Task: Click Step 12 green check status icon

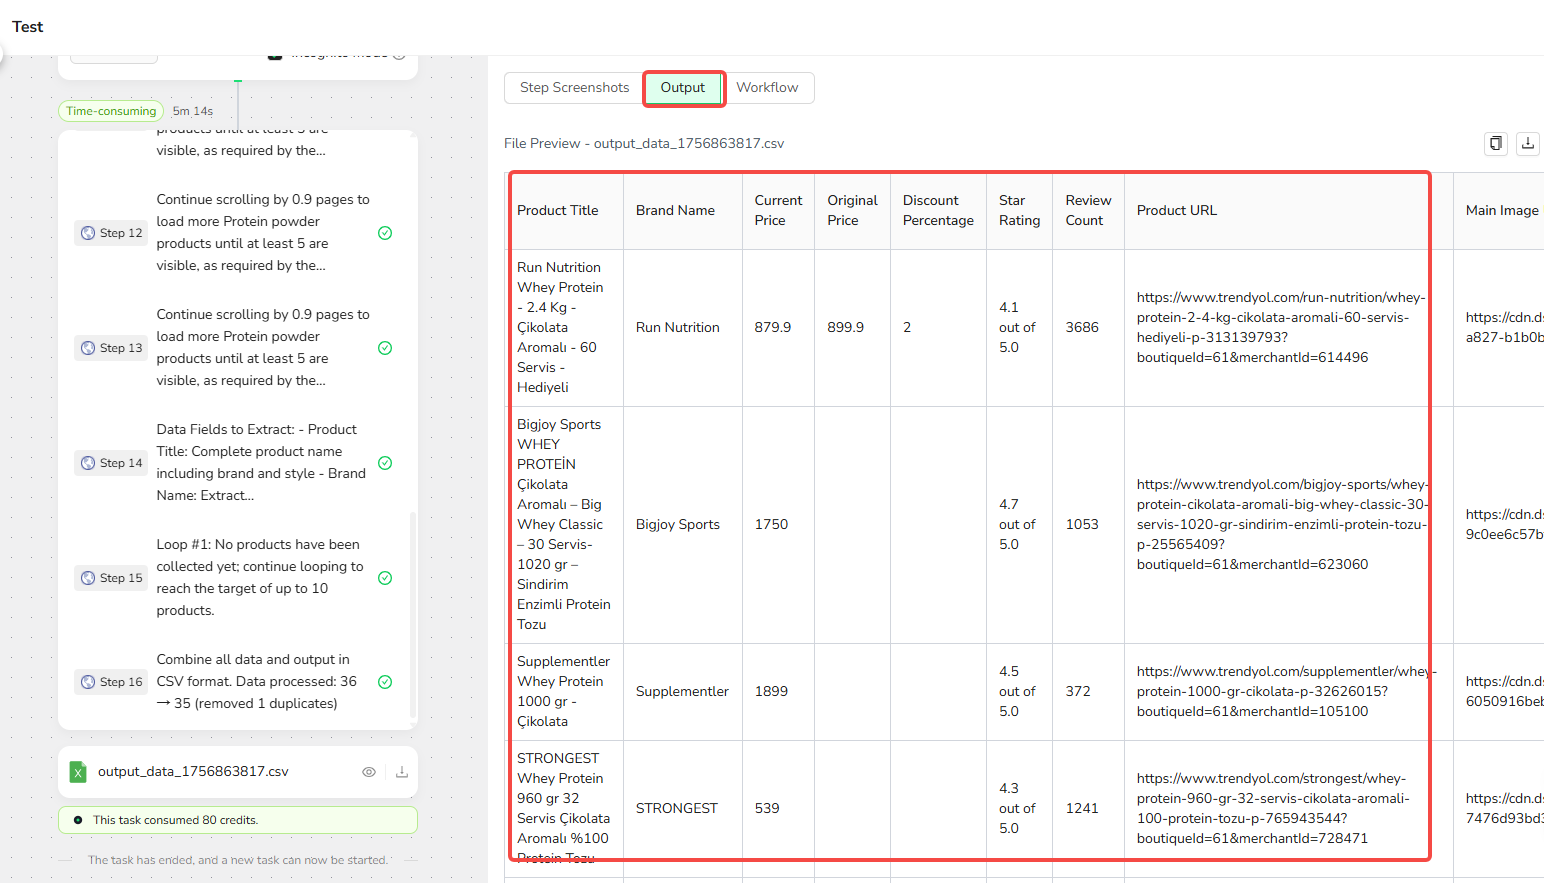Action: coord(385,233)
